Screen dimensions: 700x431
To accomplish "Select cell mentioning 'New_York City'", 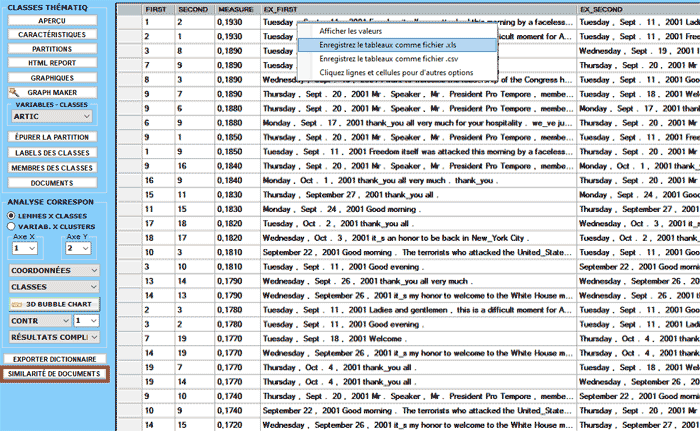I will coord(418,238).
